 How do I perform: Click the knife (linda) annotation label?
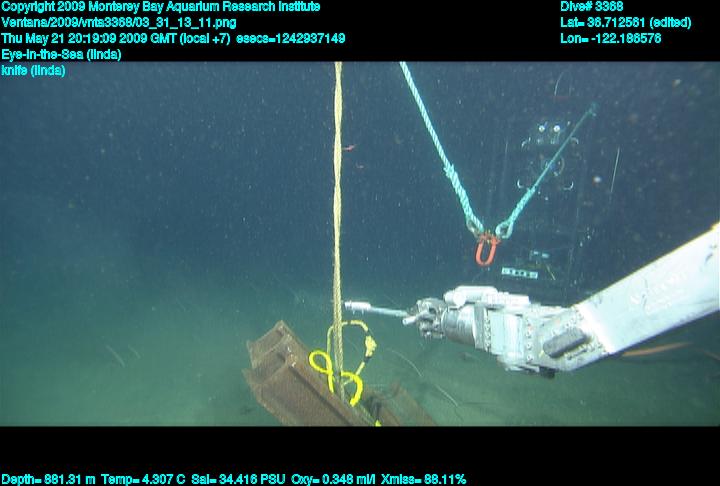(33, 70)
